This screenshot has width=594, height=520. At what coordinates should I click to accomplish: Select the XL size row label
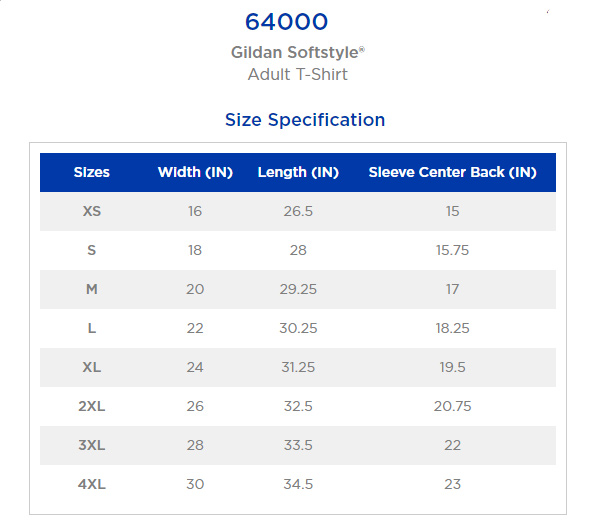(92, 367)
